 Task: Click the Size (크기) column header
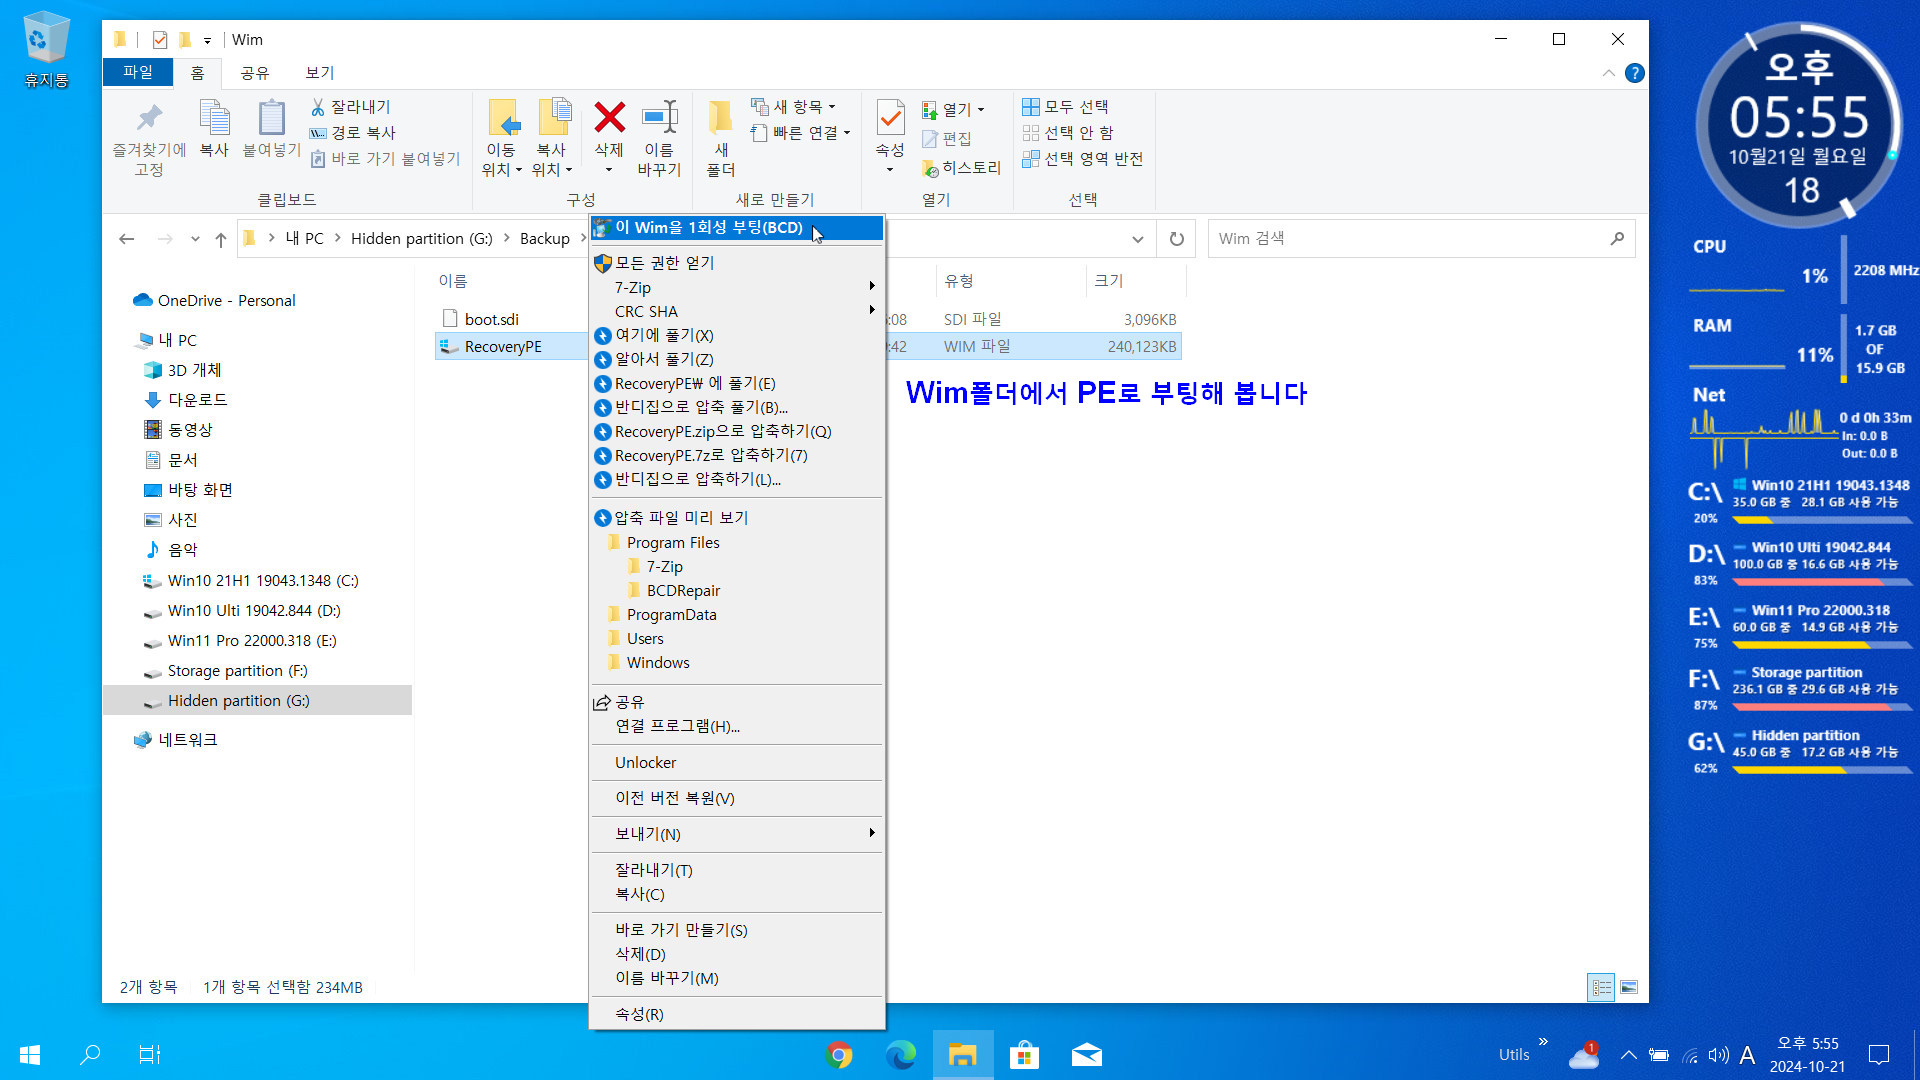point(1108,282)
